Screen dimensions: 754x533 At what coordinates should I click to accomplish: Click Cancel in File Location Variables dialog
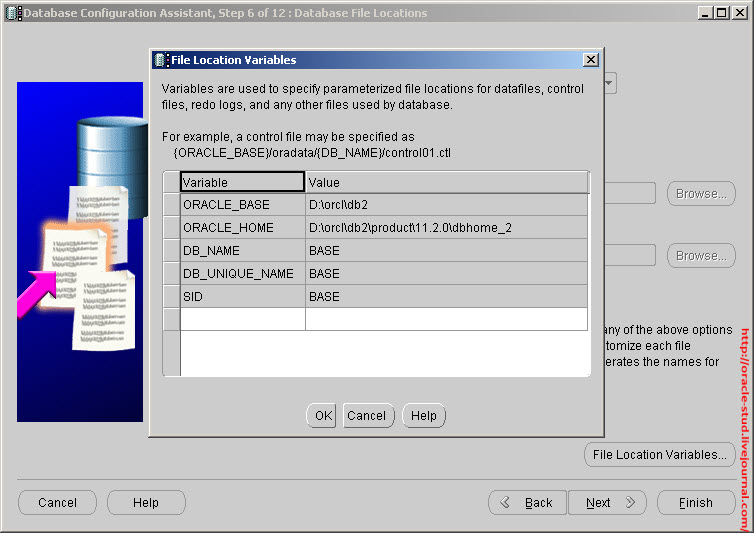[x=368, y=415]
